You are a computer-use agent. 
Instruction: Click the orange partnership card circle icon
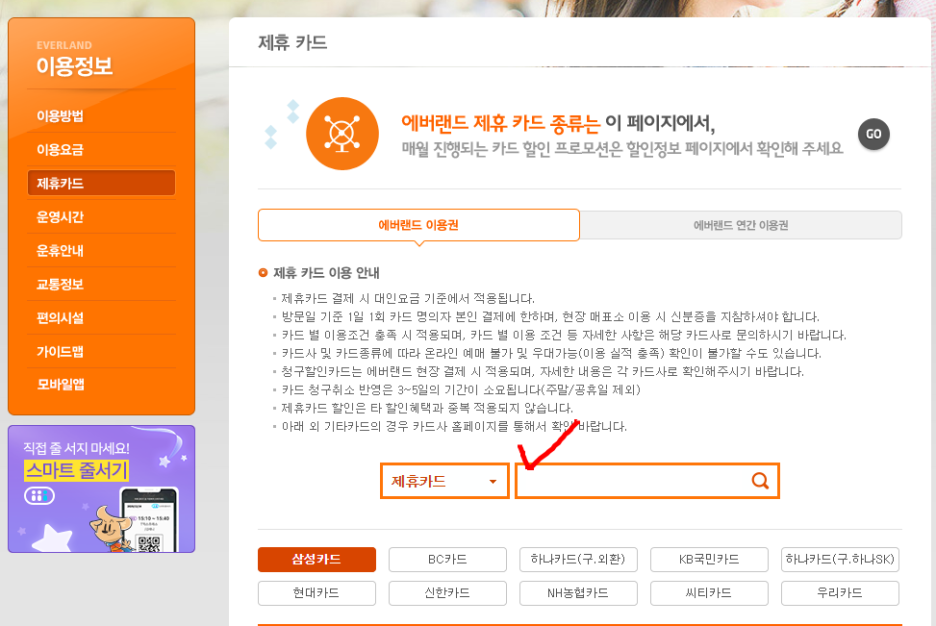pyautogui.click(x=342, y=134)
